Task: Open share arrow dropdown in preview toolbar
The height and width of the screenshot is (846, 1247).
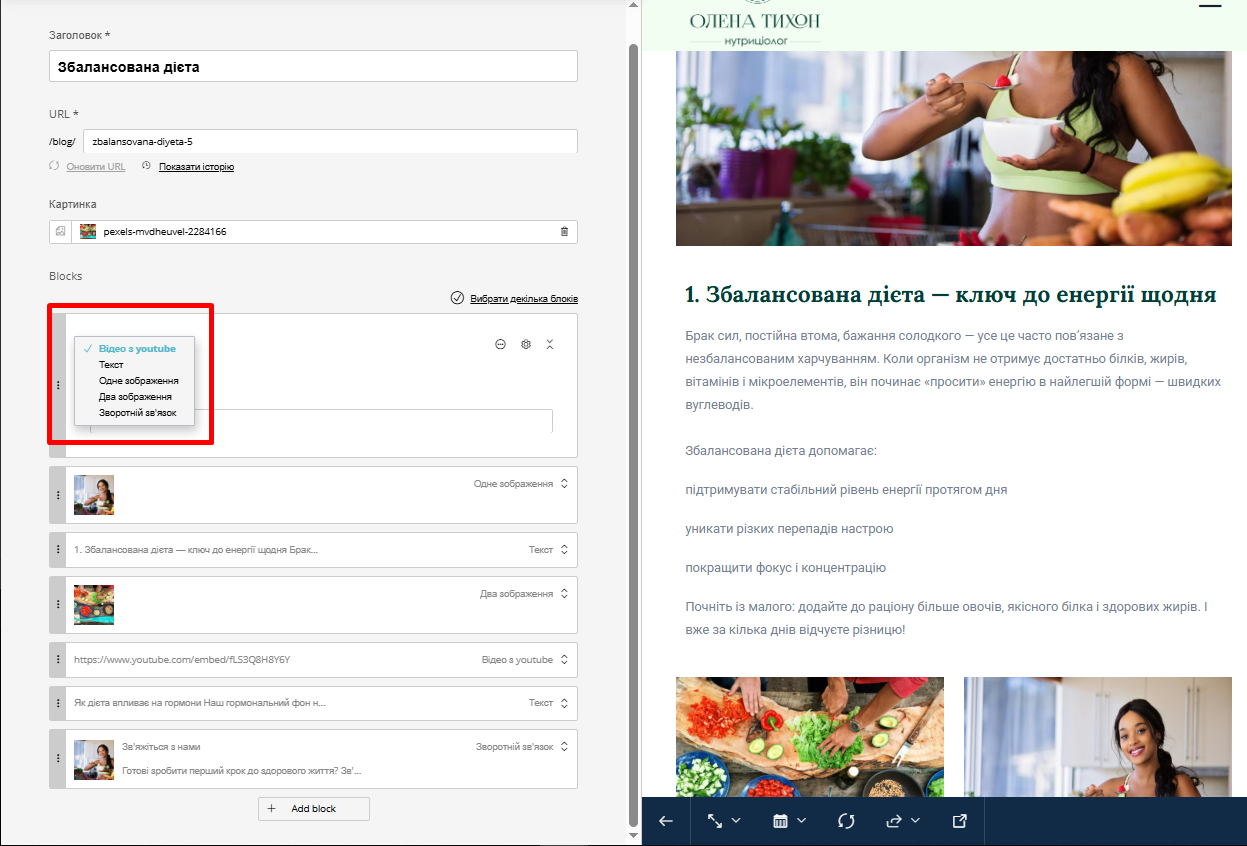Action: [x=902, y=821]
